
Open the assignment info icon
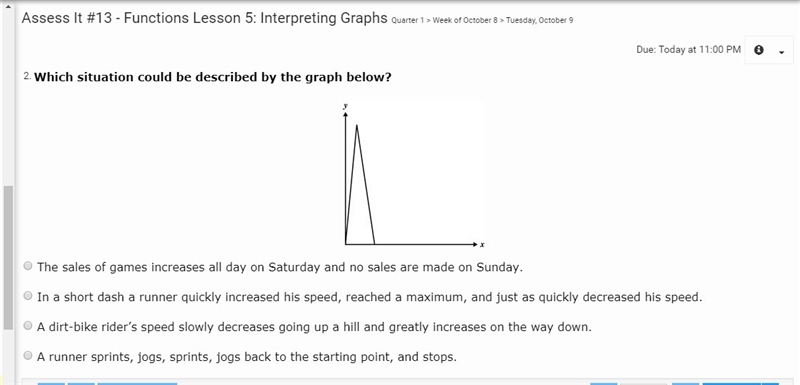click(x=759, y=50)
